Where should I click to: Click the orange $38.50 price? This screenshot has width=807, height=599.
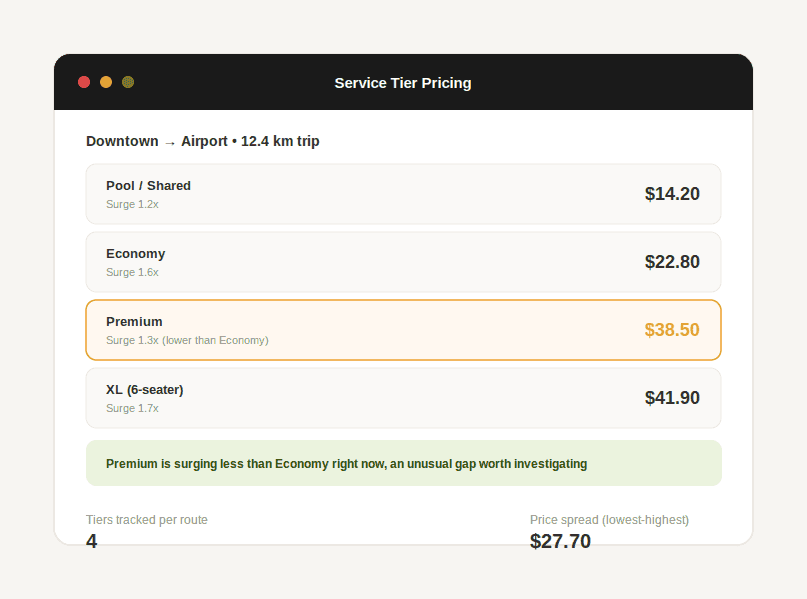tap(672, 330)
